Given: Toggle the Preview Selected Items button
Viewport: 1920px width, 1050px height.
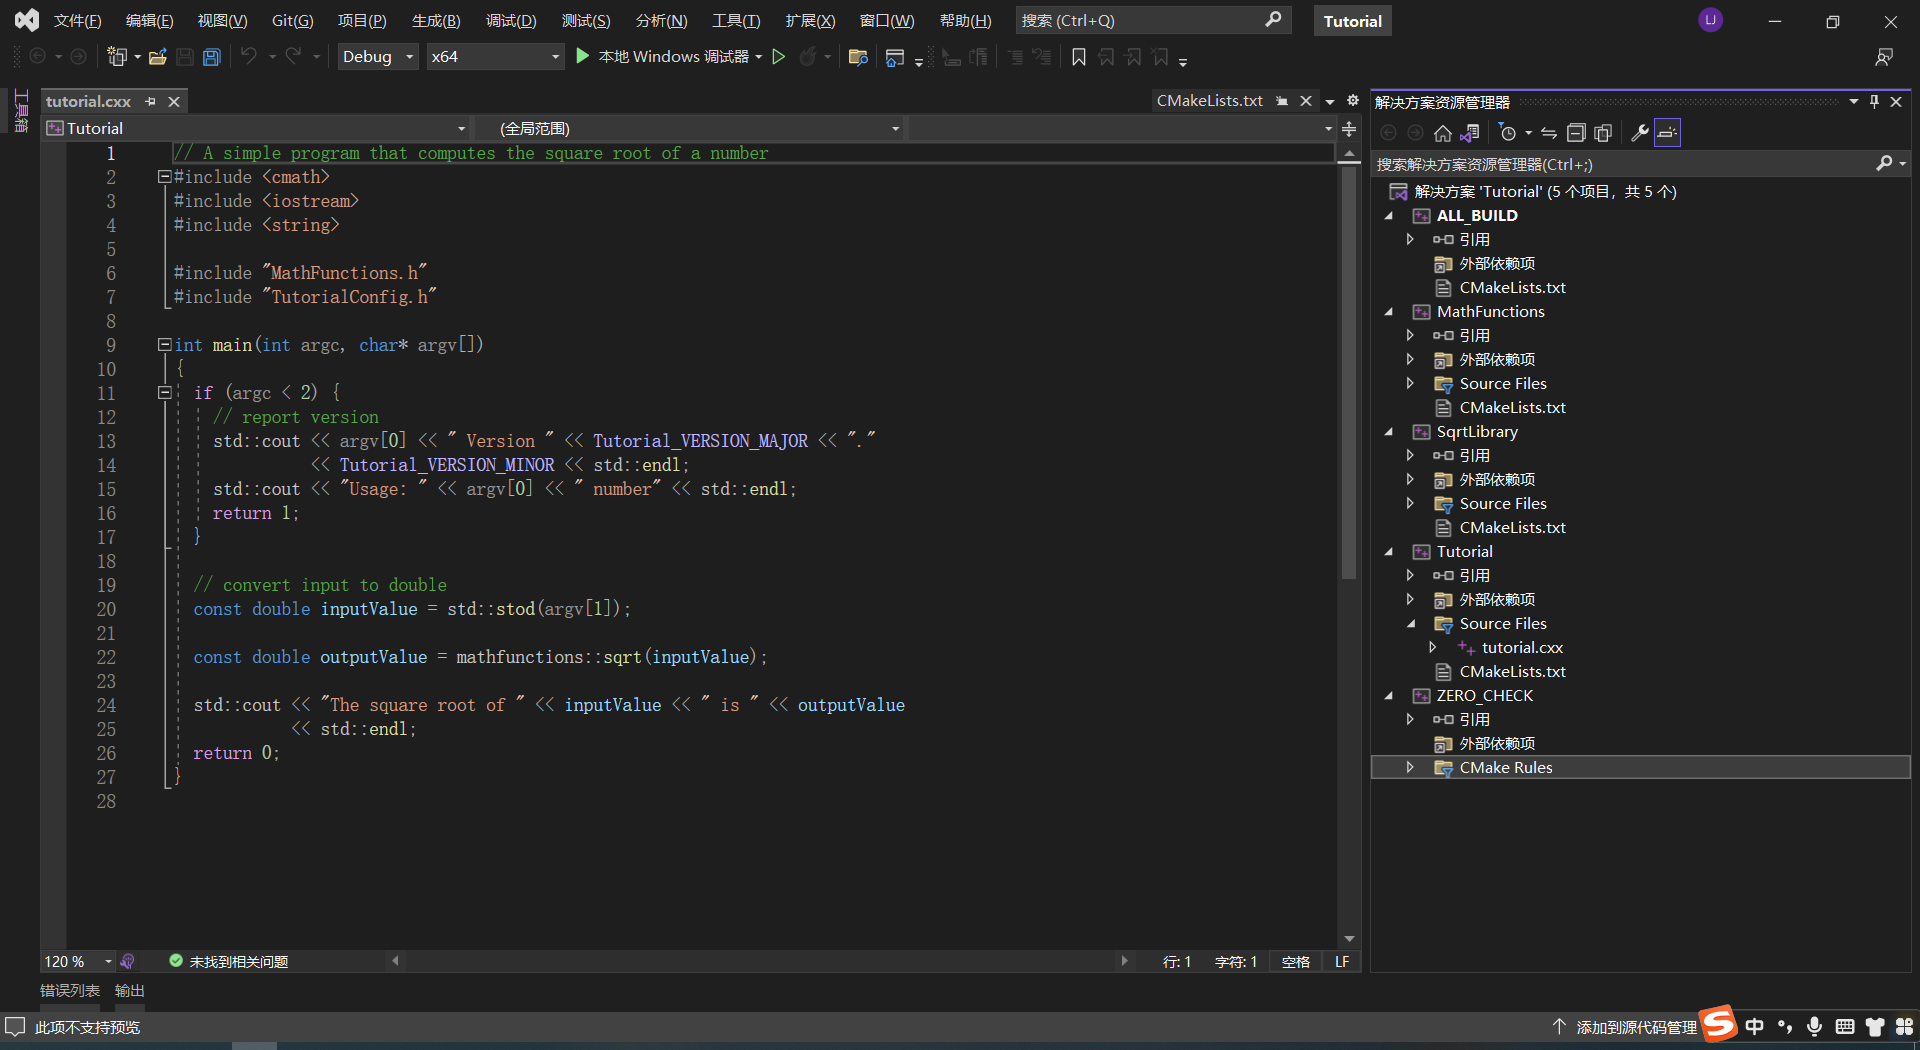Looking at the screenshot, I should coord(1667,133).
